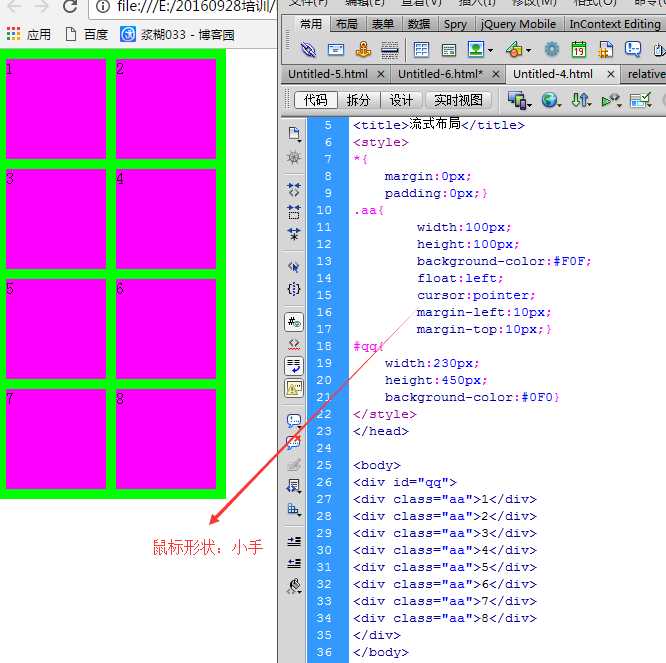This screenshot has width=666, height=663.
Task: Select the 数据 insert tab
Action: point(419,24)
